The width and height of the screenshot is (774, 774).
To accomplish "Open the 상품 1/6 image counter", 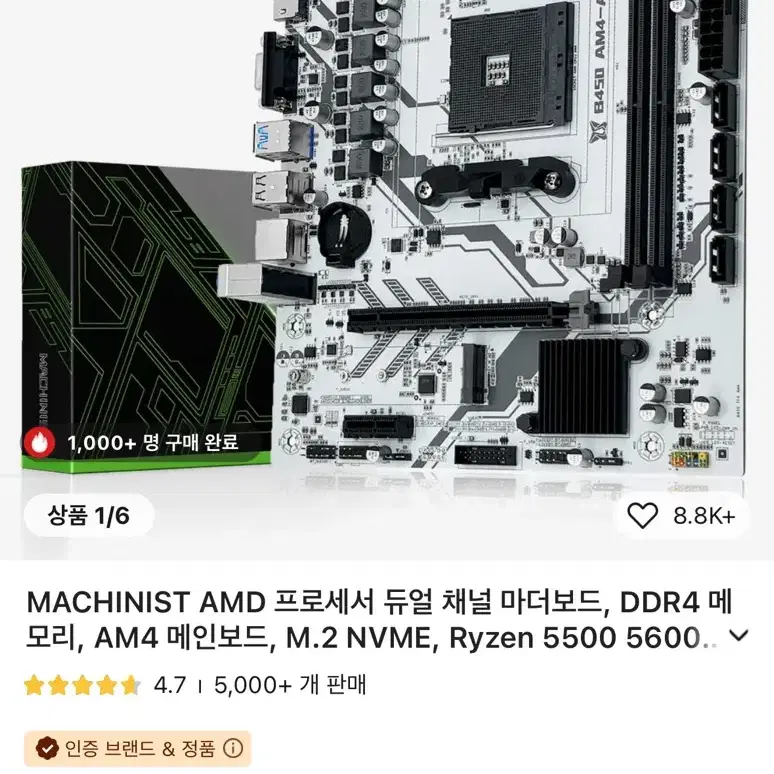I will [x=89, y=516].
